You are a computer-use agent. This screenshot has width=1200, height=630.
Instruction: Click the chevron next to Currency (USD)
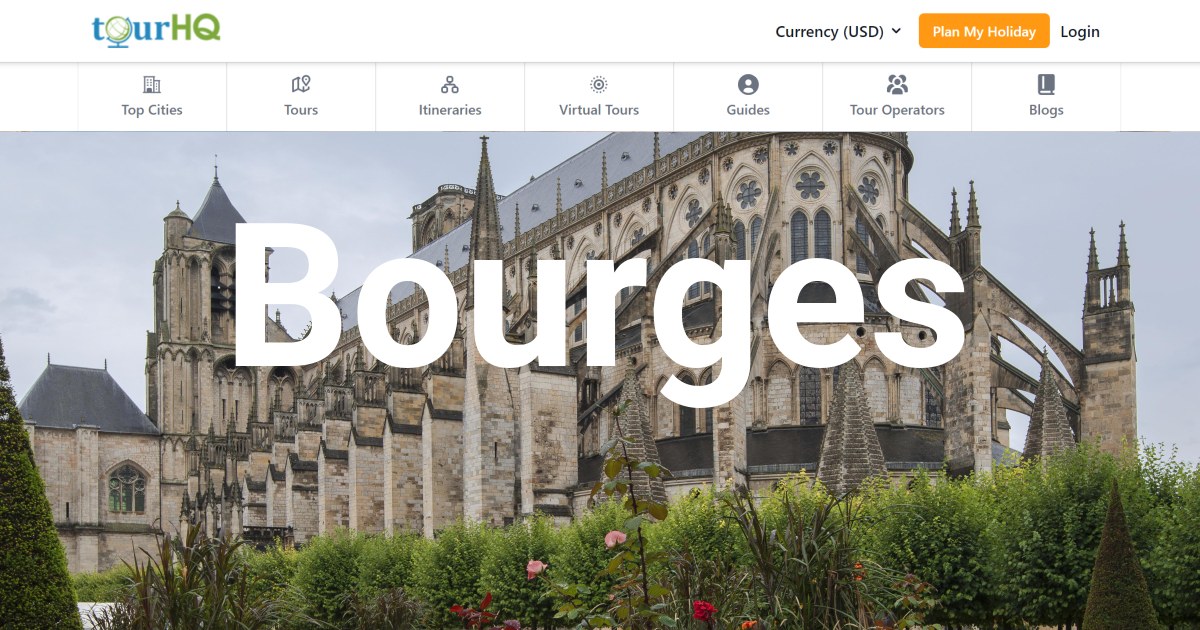tap(897, 31)
